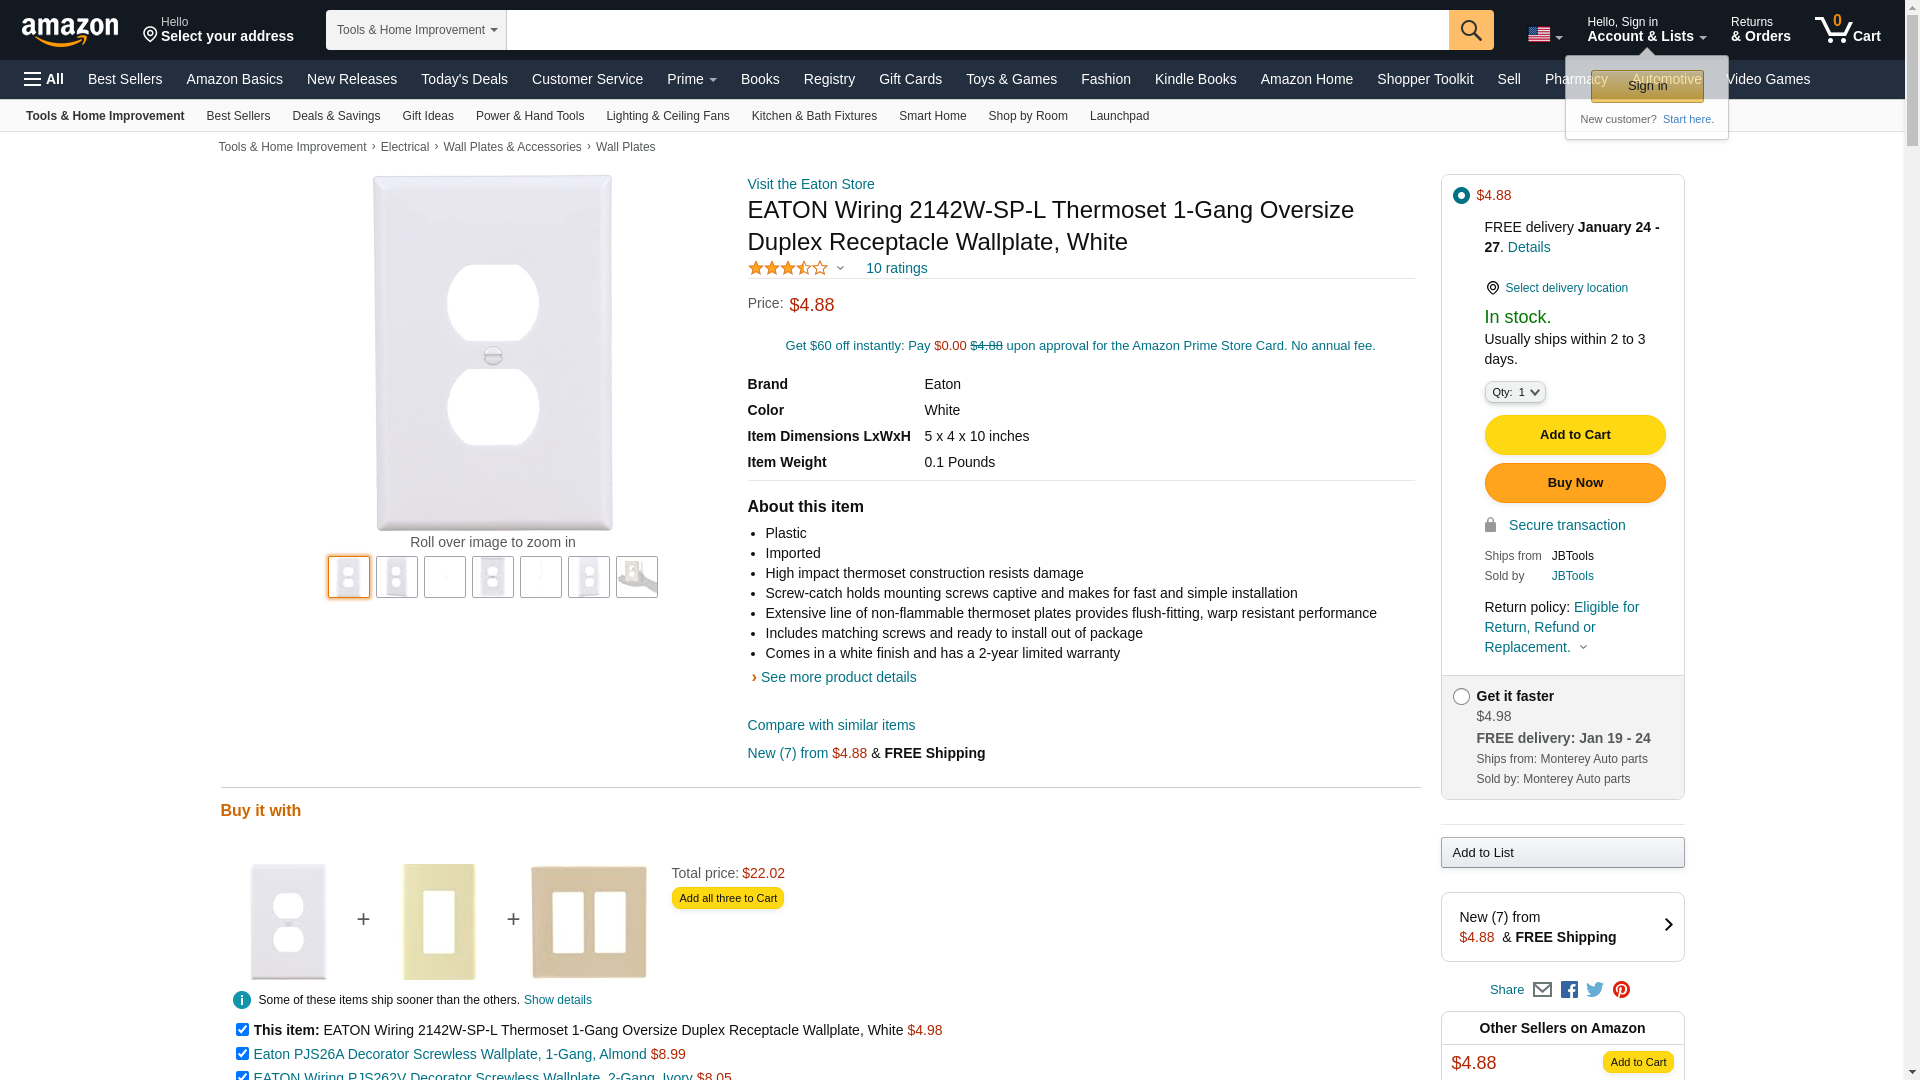
Task: Uncheck the Eaton PJS26A Almond checkbox
Action: click(x=242, y=1053)
